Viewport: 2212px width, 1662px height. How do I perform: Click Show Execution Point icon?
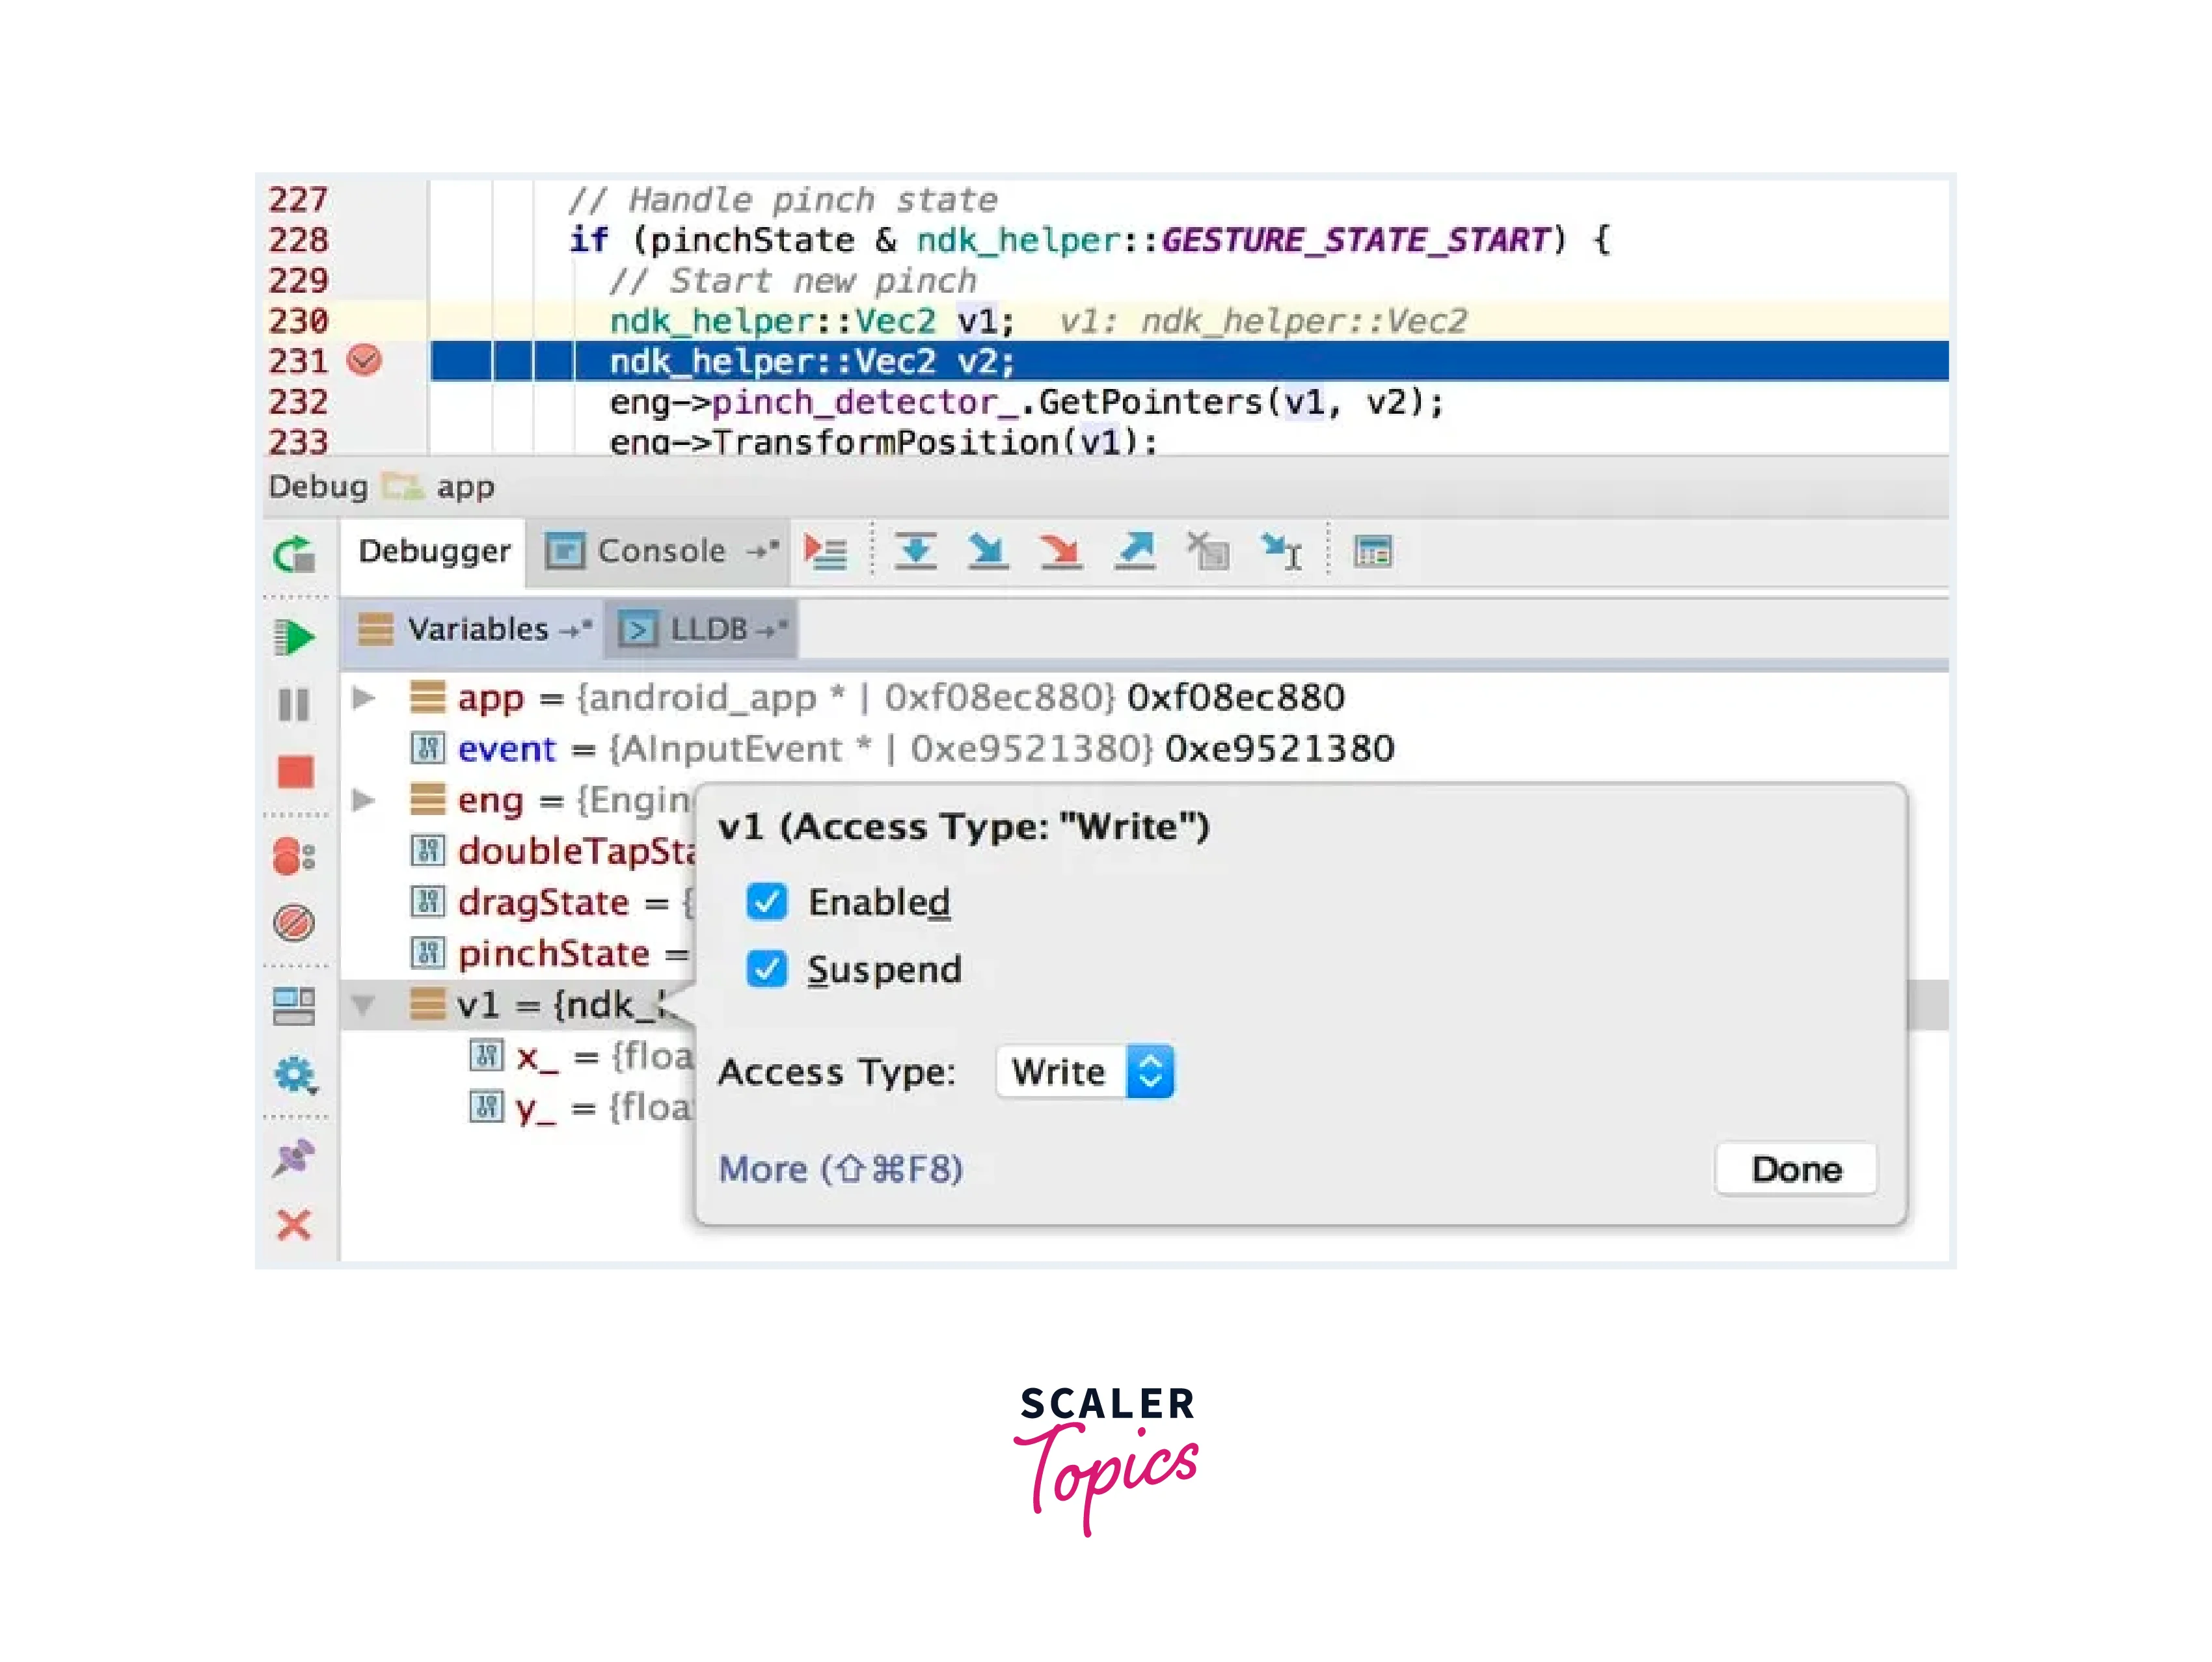point(826,551)
